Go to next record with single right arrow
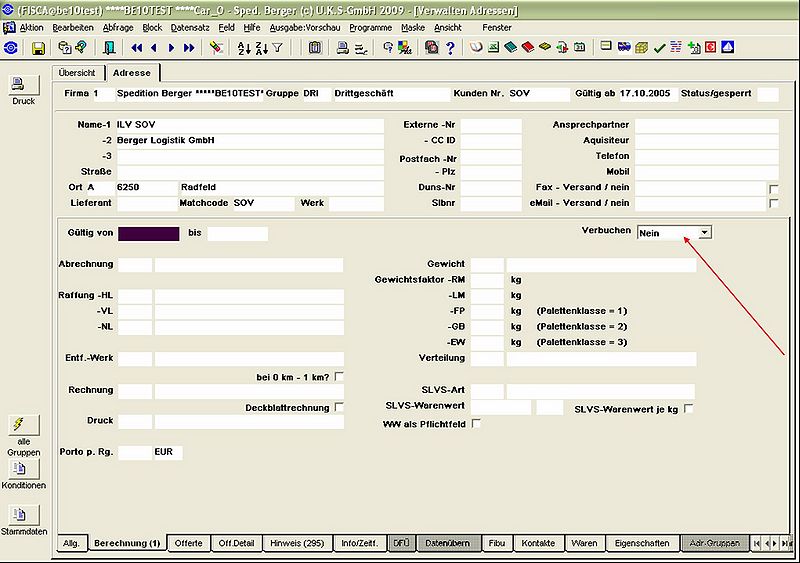 (171, 48)
